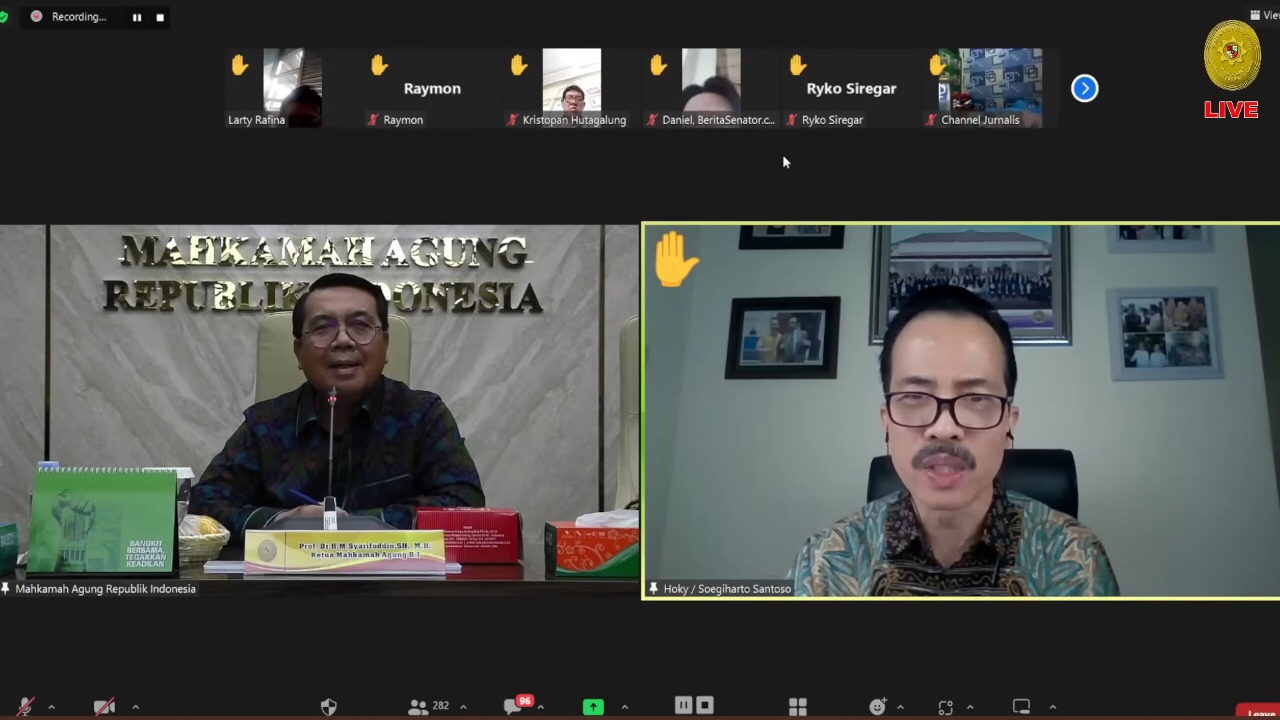Viewport: 1280px width, 720px height.
Task: Show next page of participant videos
Action: [1084, 88]
